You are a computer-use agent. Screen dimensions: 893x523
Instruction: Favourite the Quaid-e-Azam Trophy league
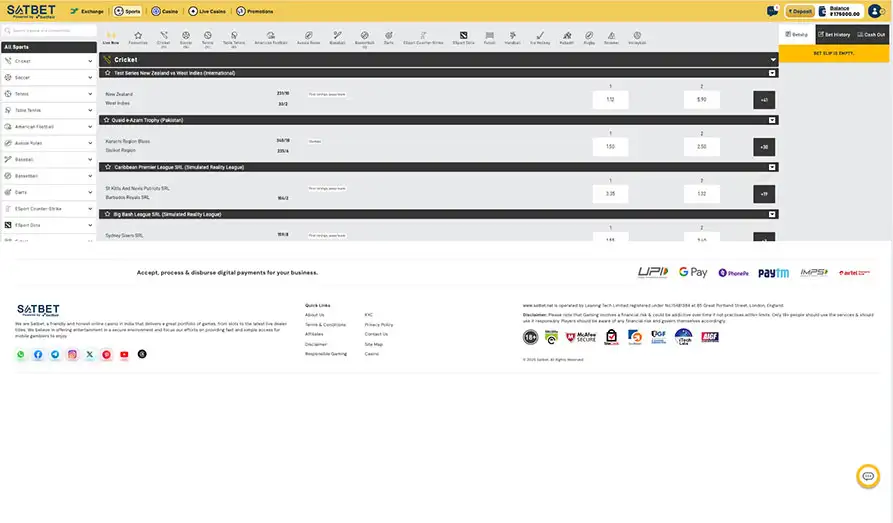point(106,120)
